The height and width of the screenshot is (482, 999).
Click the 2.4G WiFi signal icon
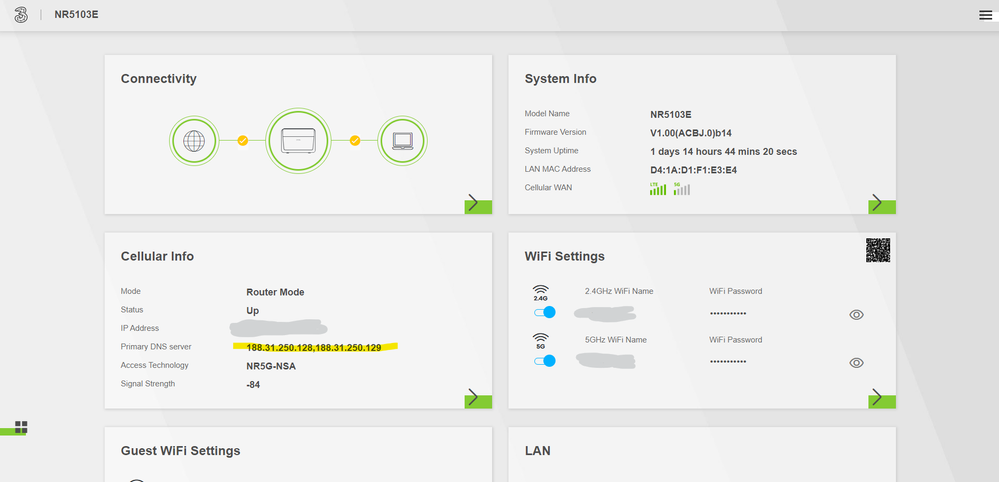click(541, 293)
